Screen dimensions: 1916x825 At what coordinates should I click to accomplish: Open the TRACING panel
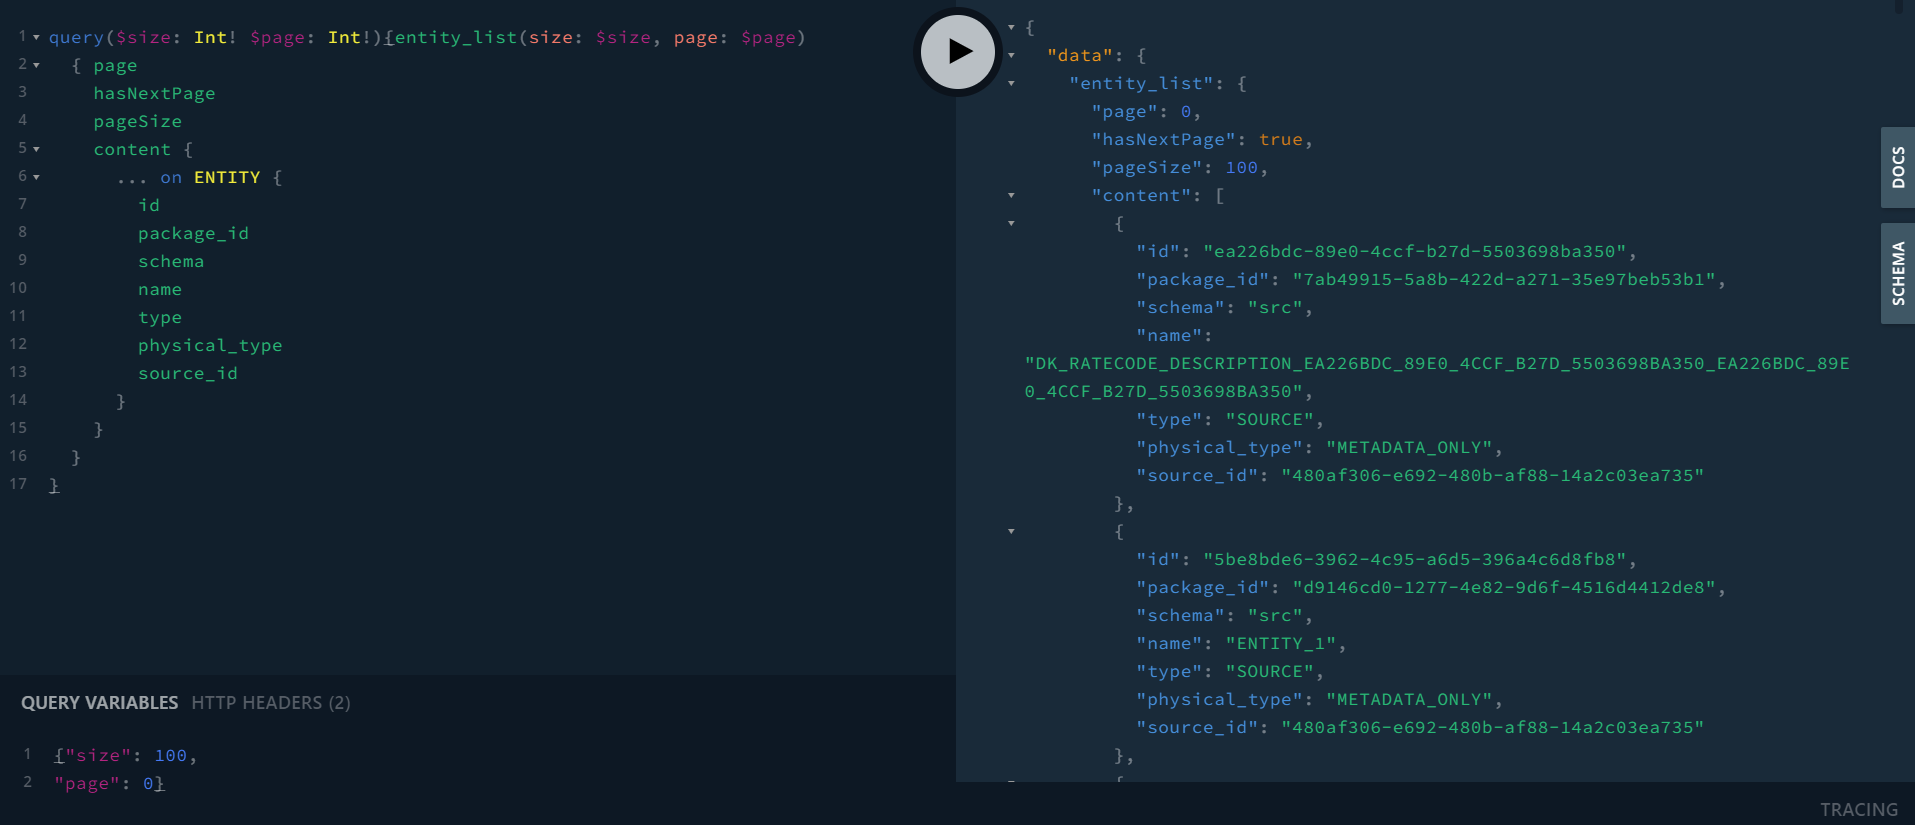click(x=1858, y=809)
